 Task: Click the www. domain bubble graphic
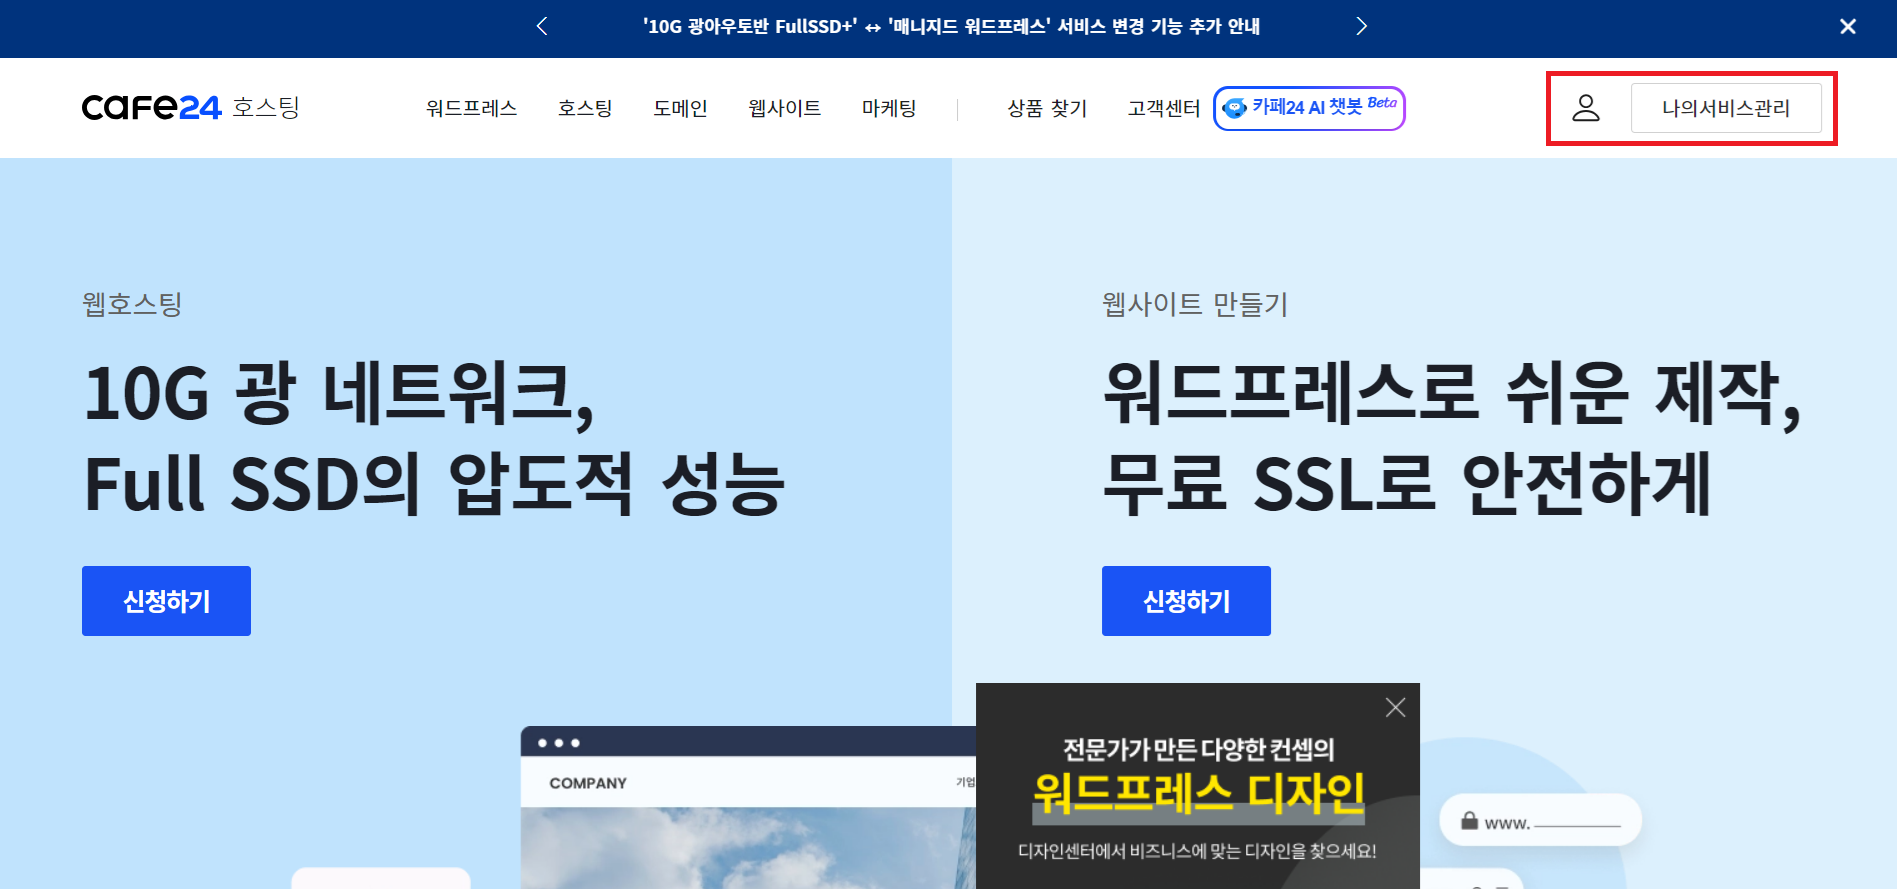1540,821
